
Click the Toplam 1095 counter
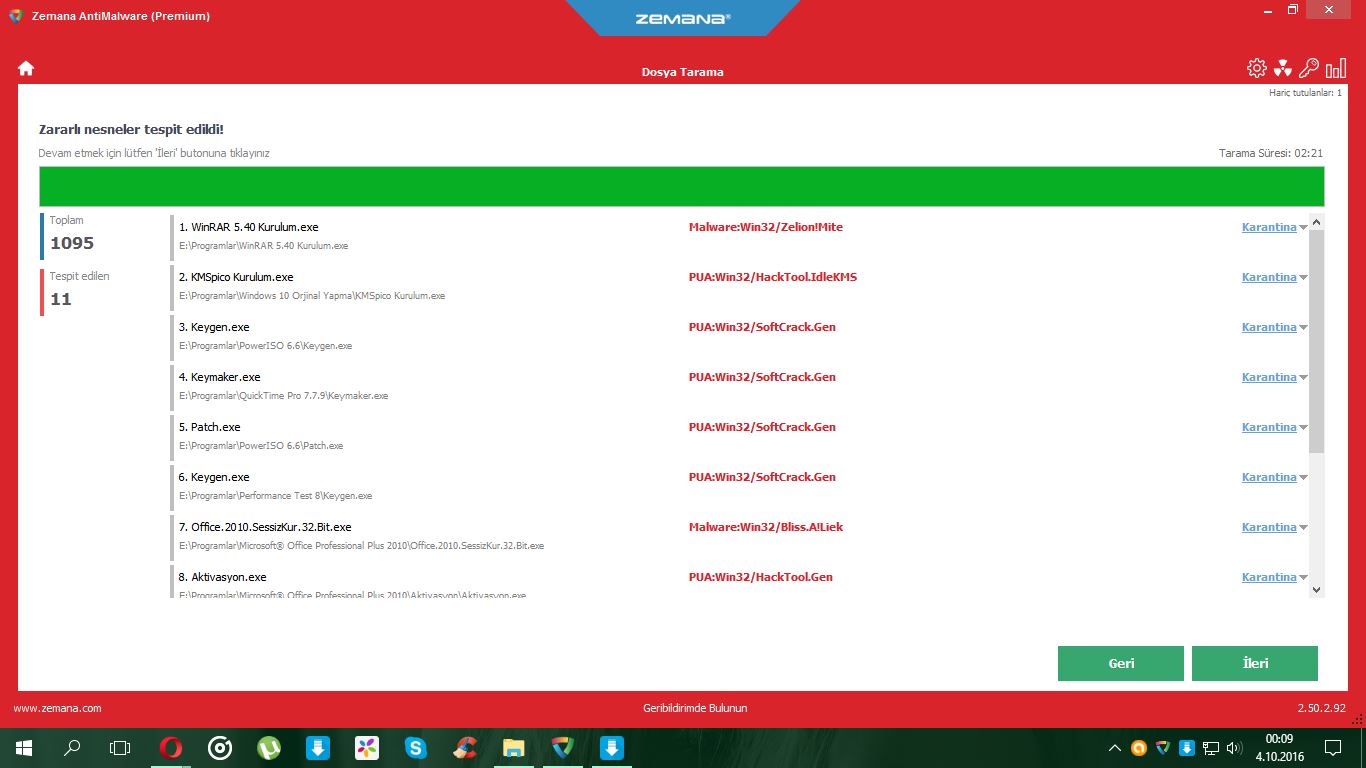pos(72,234)
